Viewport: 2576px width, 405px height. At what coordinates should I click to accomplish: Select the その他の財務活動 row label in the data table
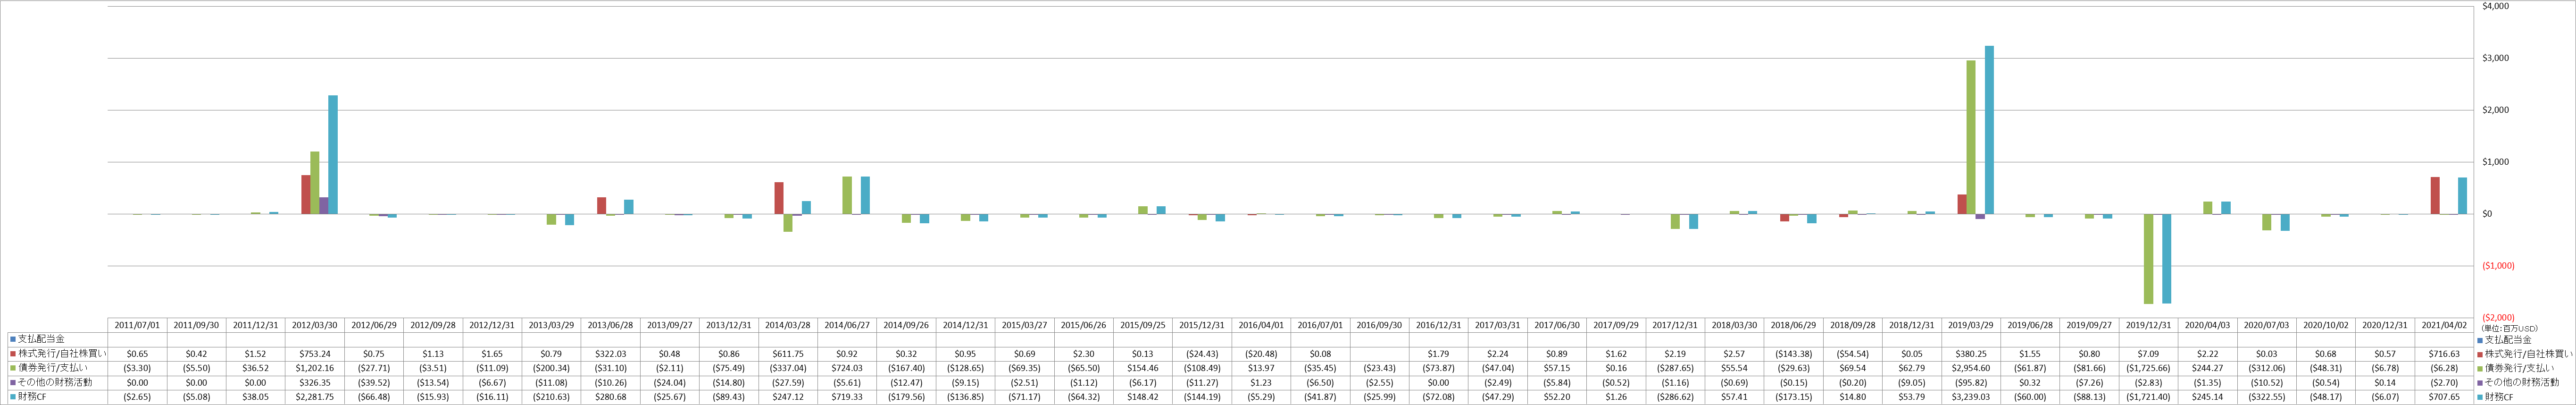(x=55, y=382)
